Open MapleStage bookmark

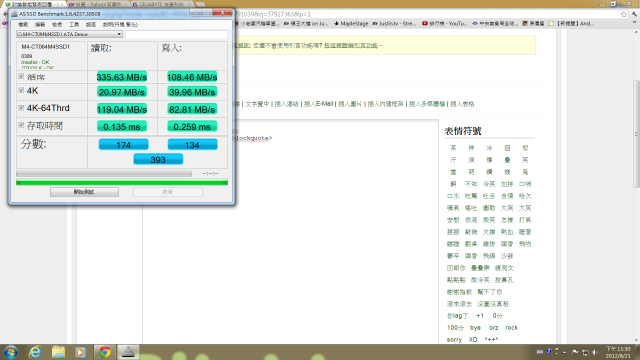351,24
